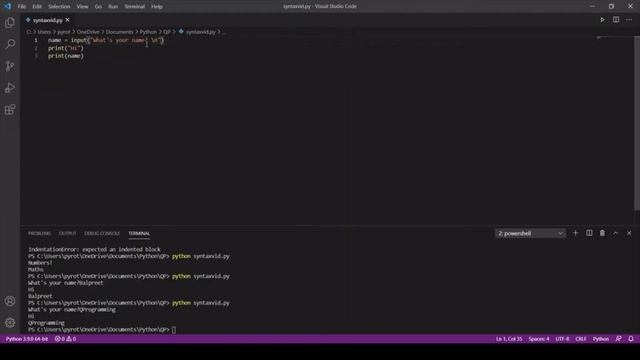The width and height of the screenshot is (640, 360).
Task: Open the Explorer view in activity bar
Action: tap(10, 22)
